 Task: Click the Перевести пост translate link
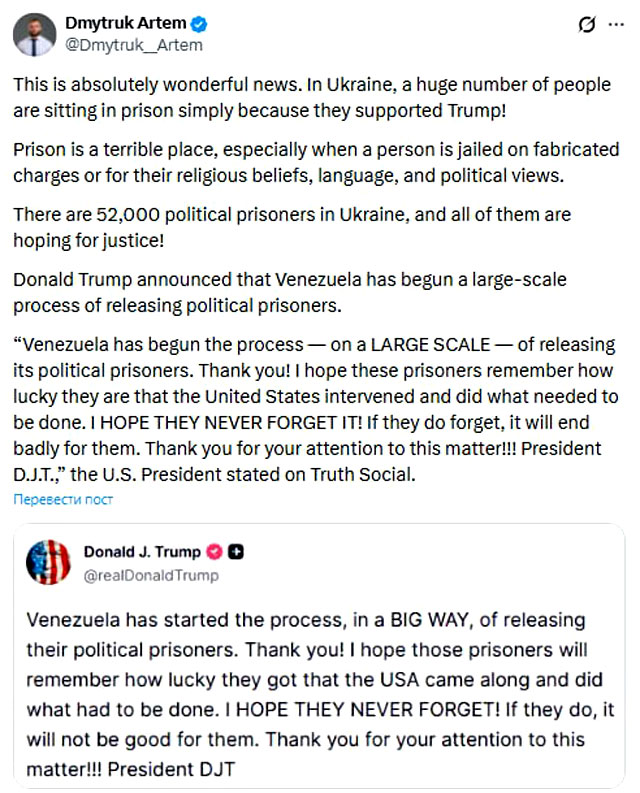63,498
